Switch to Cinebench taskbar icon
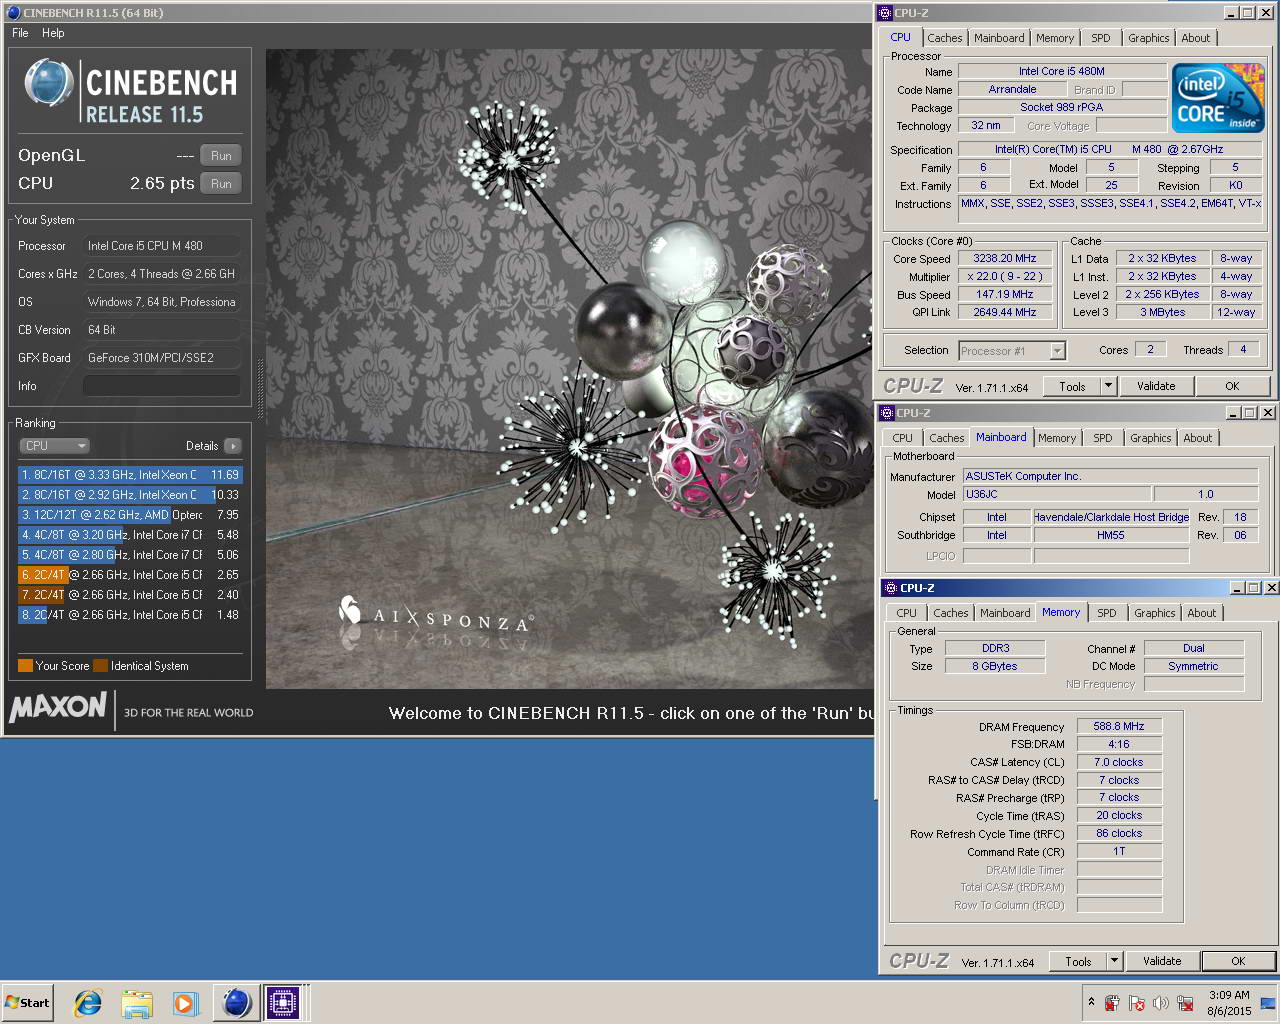The image size is (1280, 1024). [x=236, y=1003]
